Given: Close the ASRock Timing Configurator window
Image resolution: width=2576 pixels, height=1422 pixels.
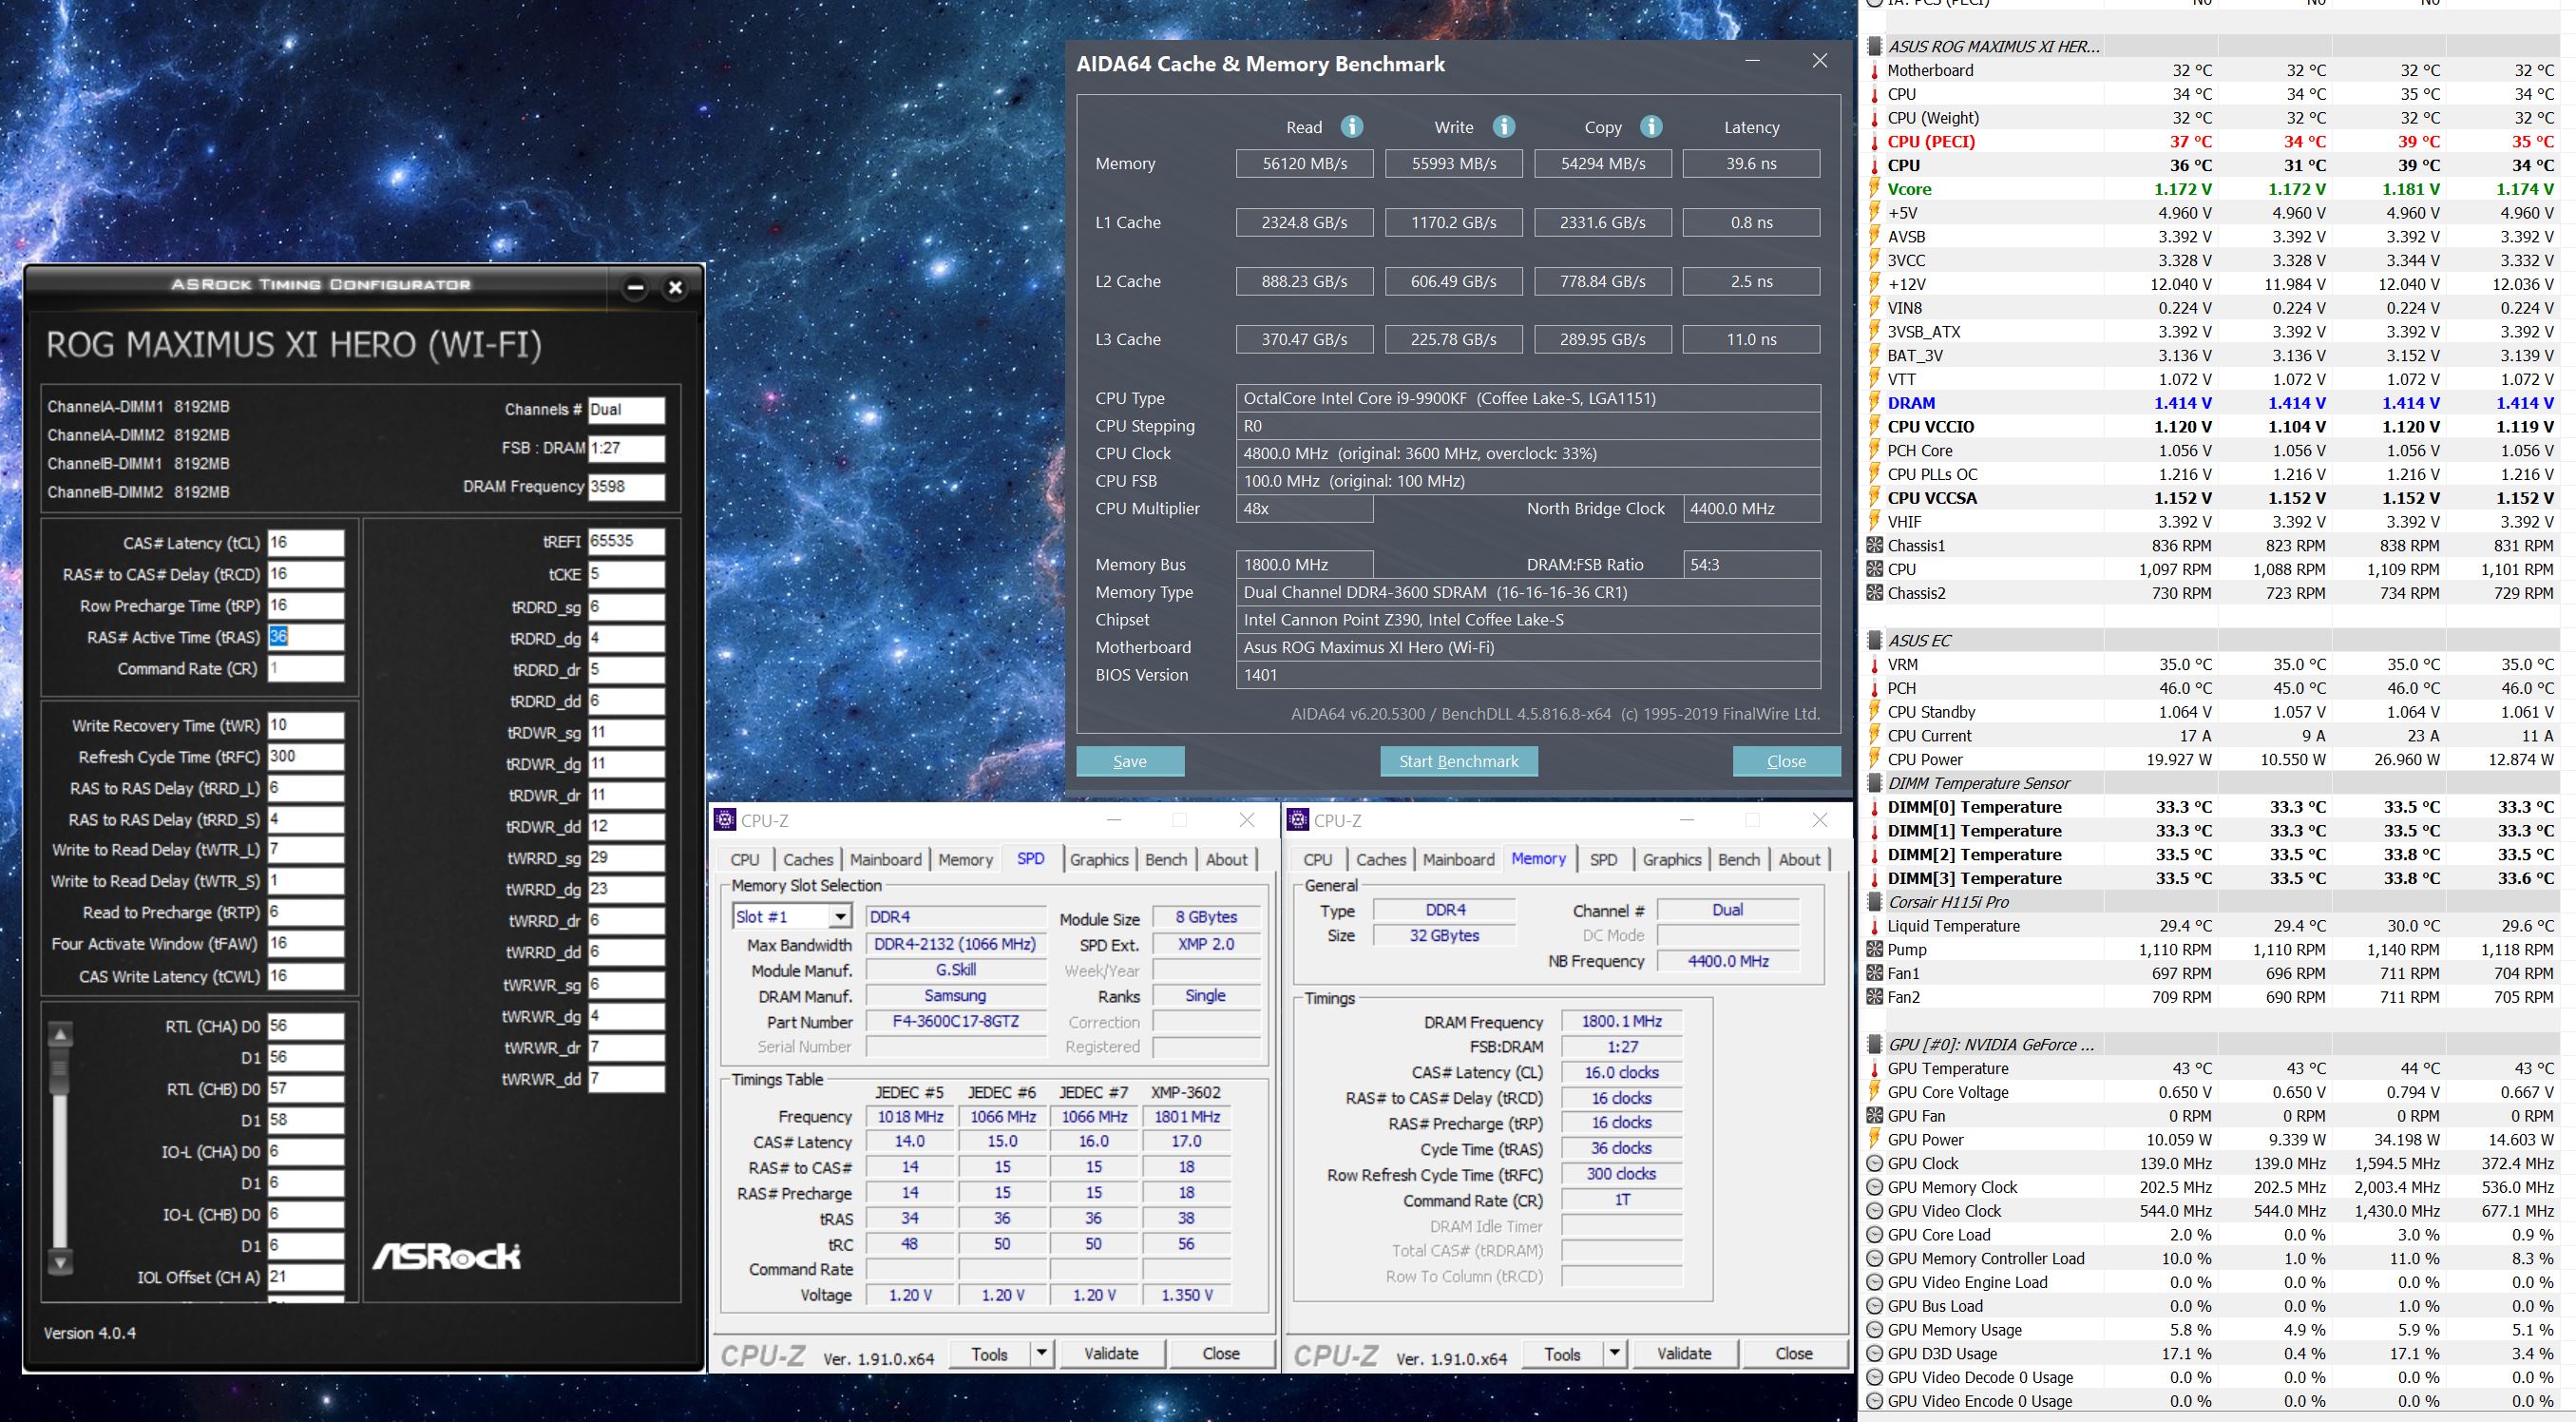Looking at the screenshot, I should tap(675, 288).
